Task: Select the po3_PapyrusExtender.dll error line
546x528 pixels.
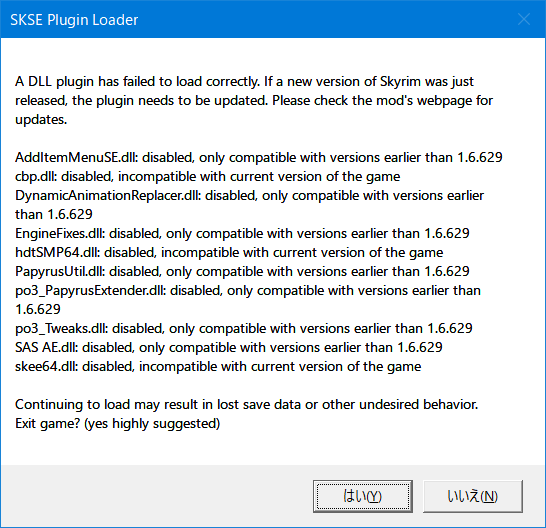Action: click(x=248, y=300)
